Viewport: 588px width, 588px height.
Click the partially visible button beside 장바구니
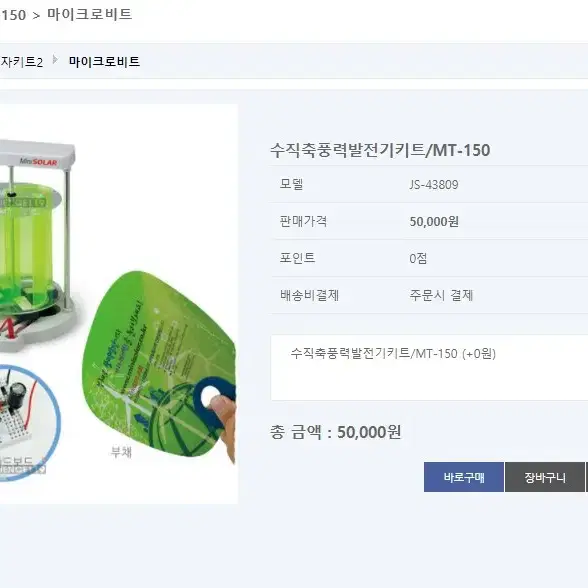pyautogui.click(x=586, y=477)
